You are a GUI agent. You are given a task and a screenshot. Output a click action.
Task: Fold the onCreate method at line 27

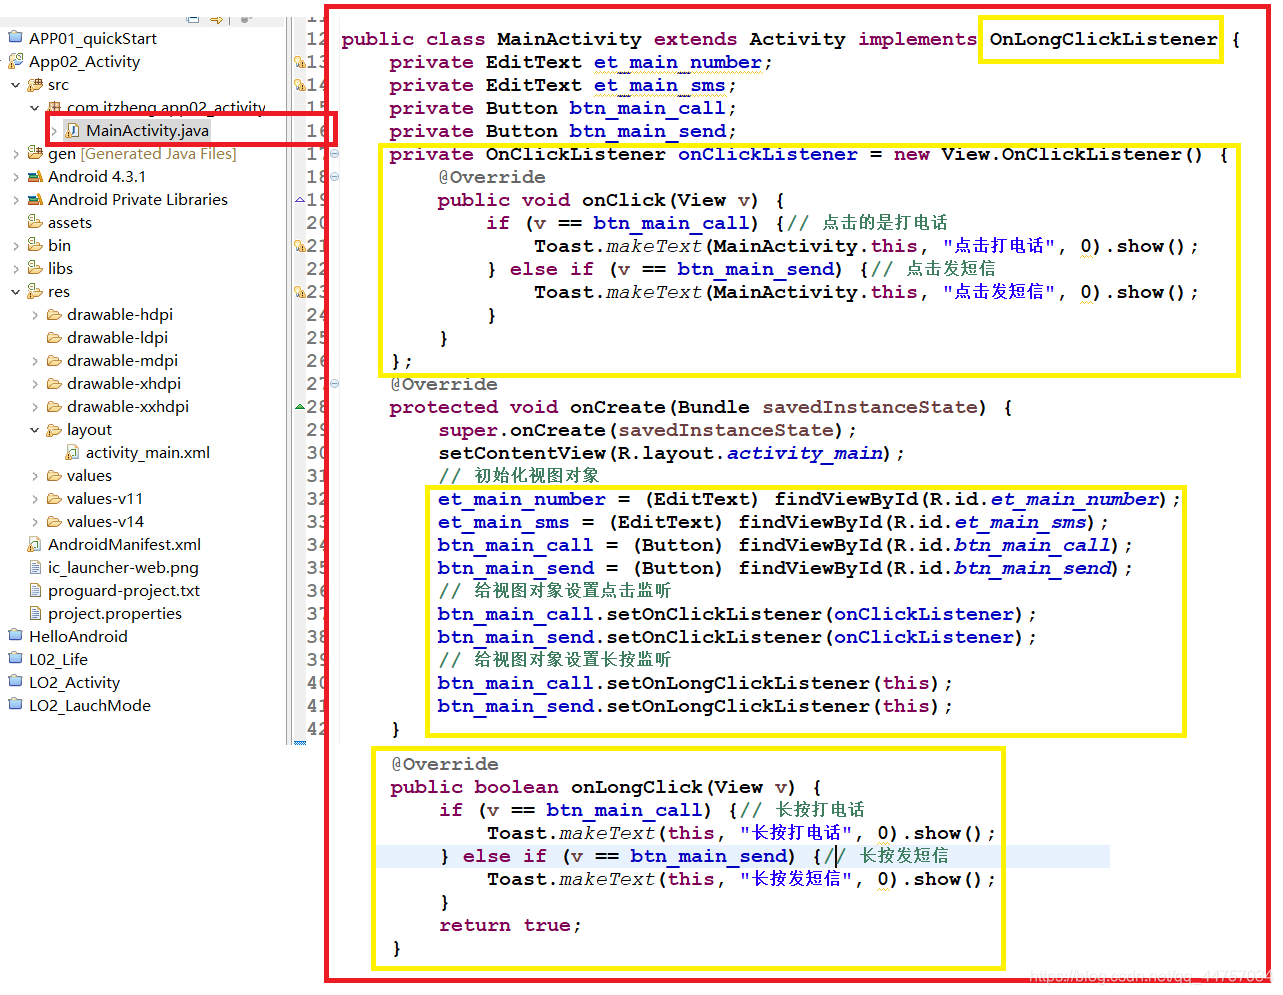click(x=335, y=384)
